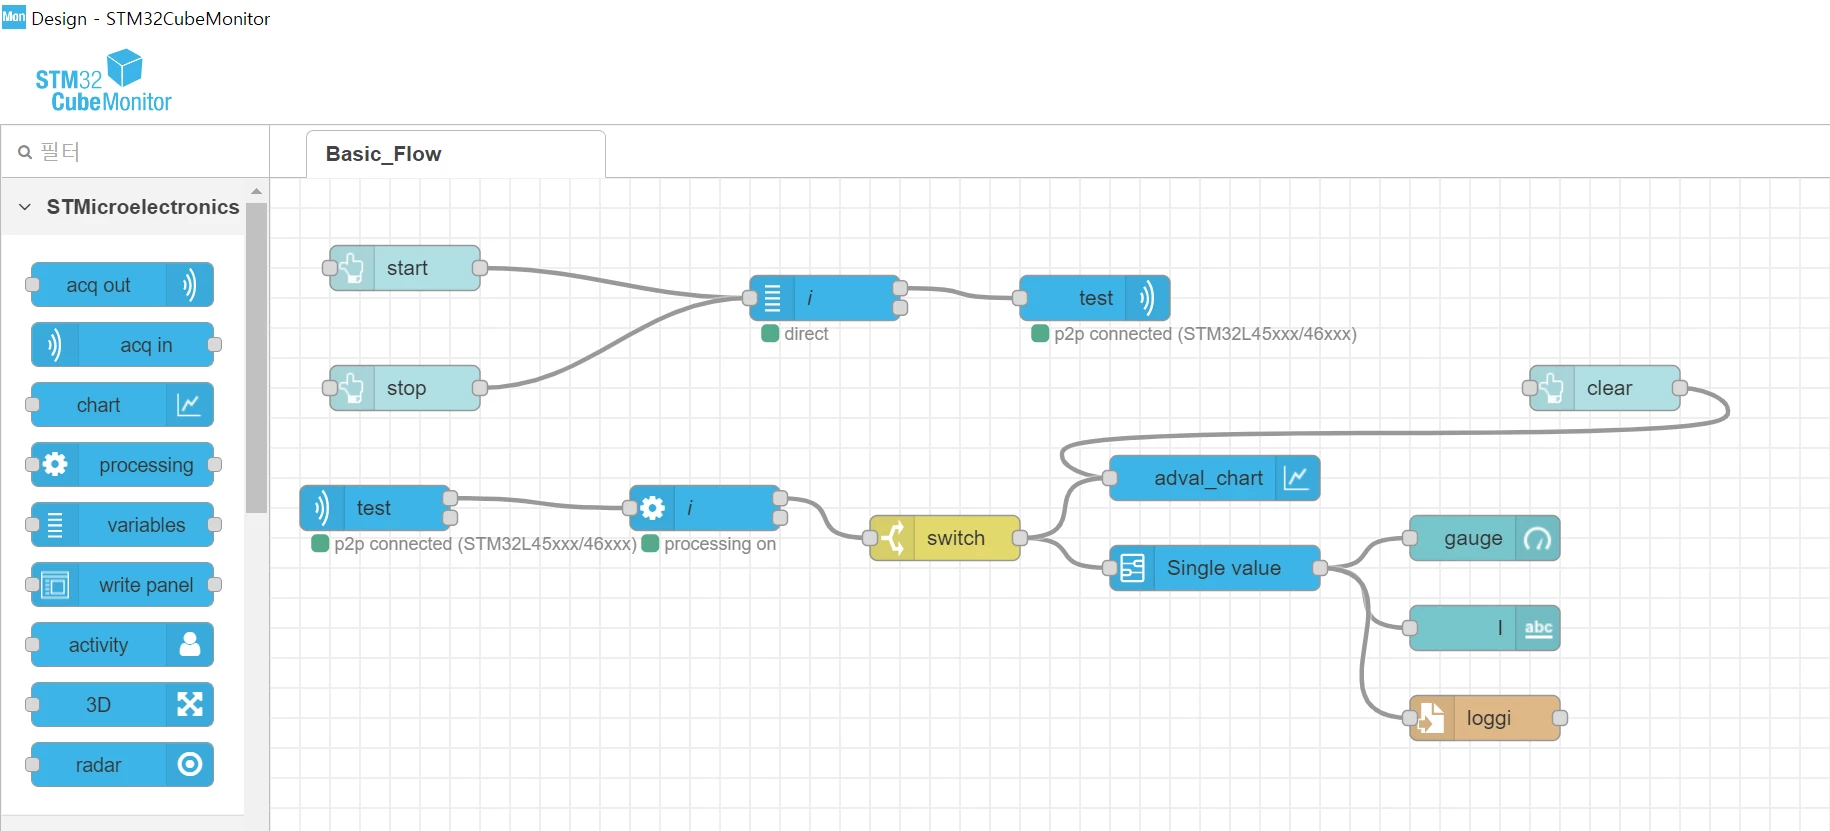Focus the palette filter search field

[x=135, y=152]
